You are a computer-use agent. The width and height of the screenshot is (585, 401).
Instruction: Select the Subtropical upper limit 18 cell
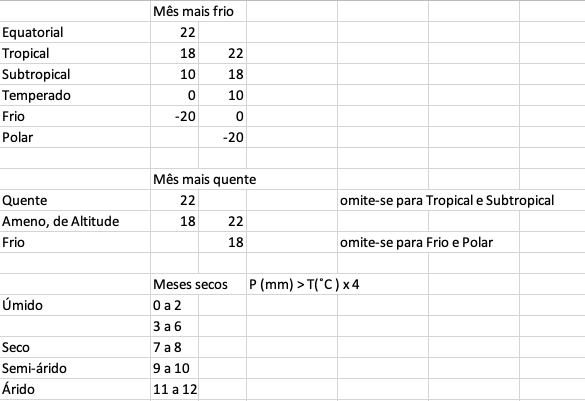pos(222,74)
